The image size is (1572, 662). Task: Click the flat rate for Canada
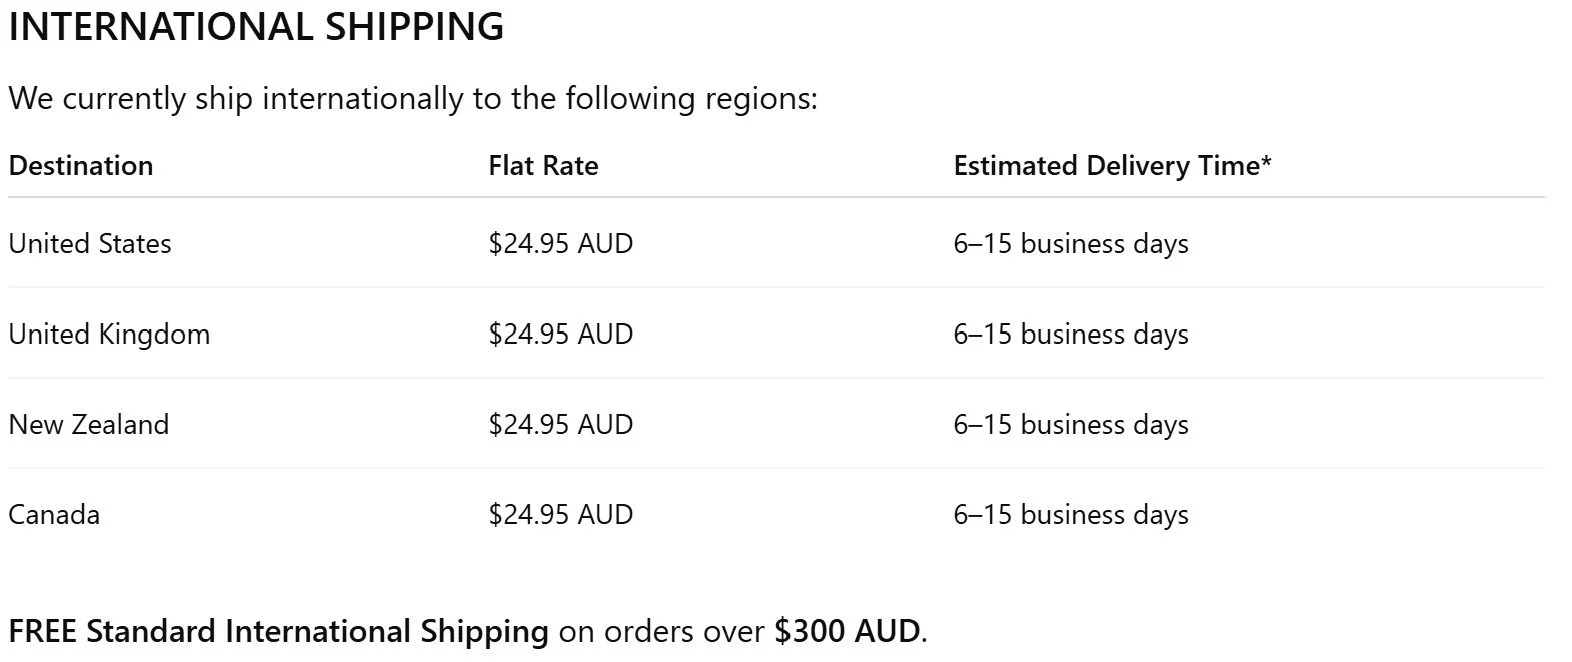point(560,515)
